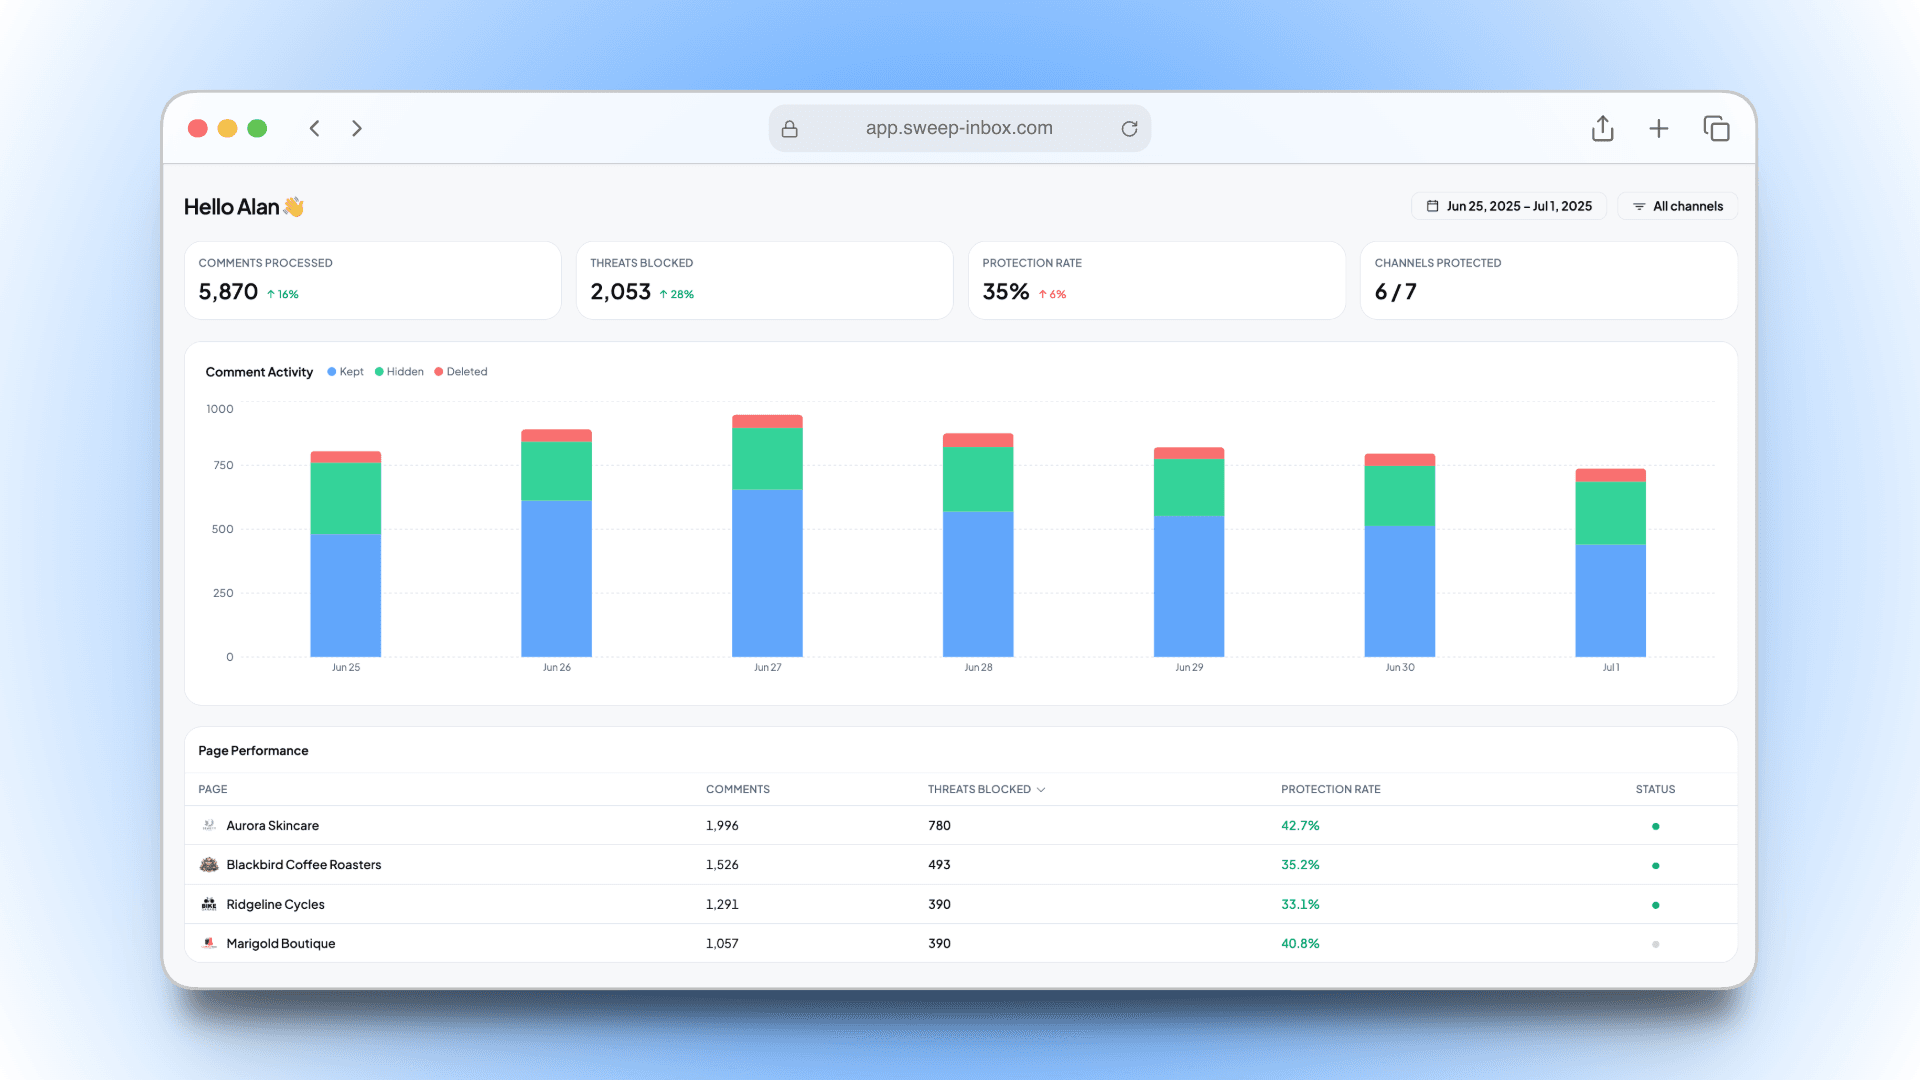Click the sort chevron next to Threats Blocked
Viewport: 1920px width, 1080px height.
1041,789
